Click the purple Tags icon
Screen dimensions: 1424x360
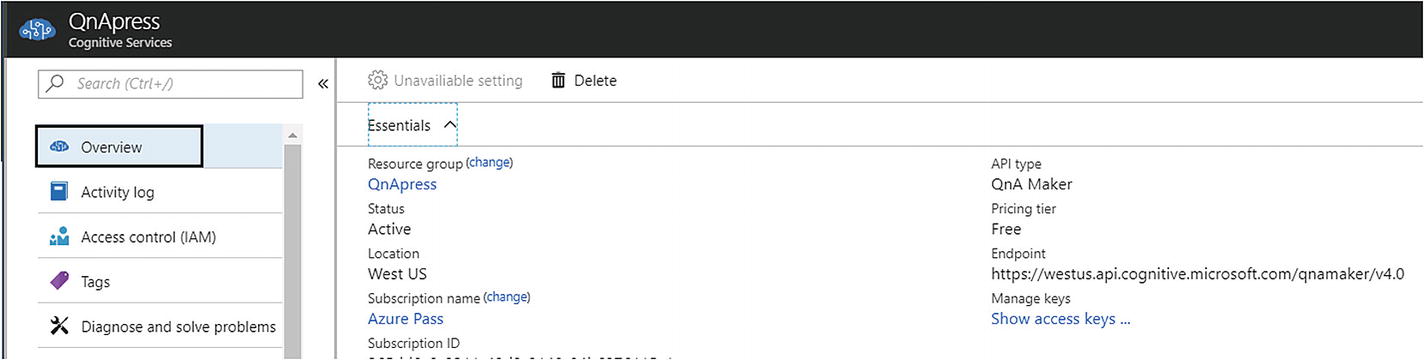[59, 282]
